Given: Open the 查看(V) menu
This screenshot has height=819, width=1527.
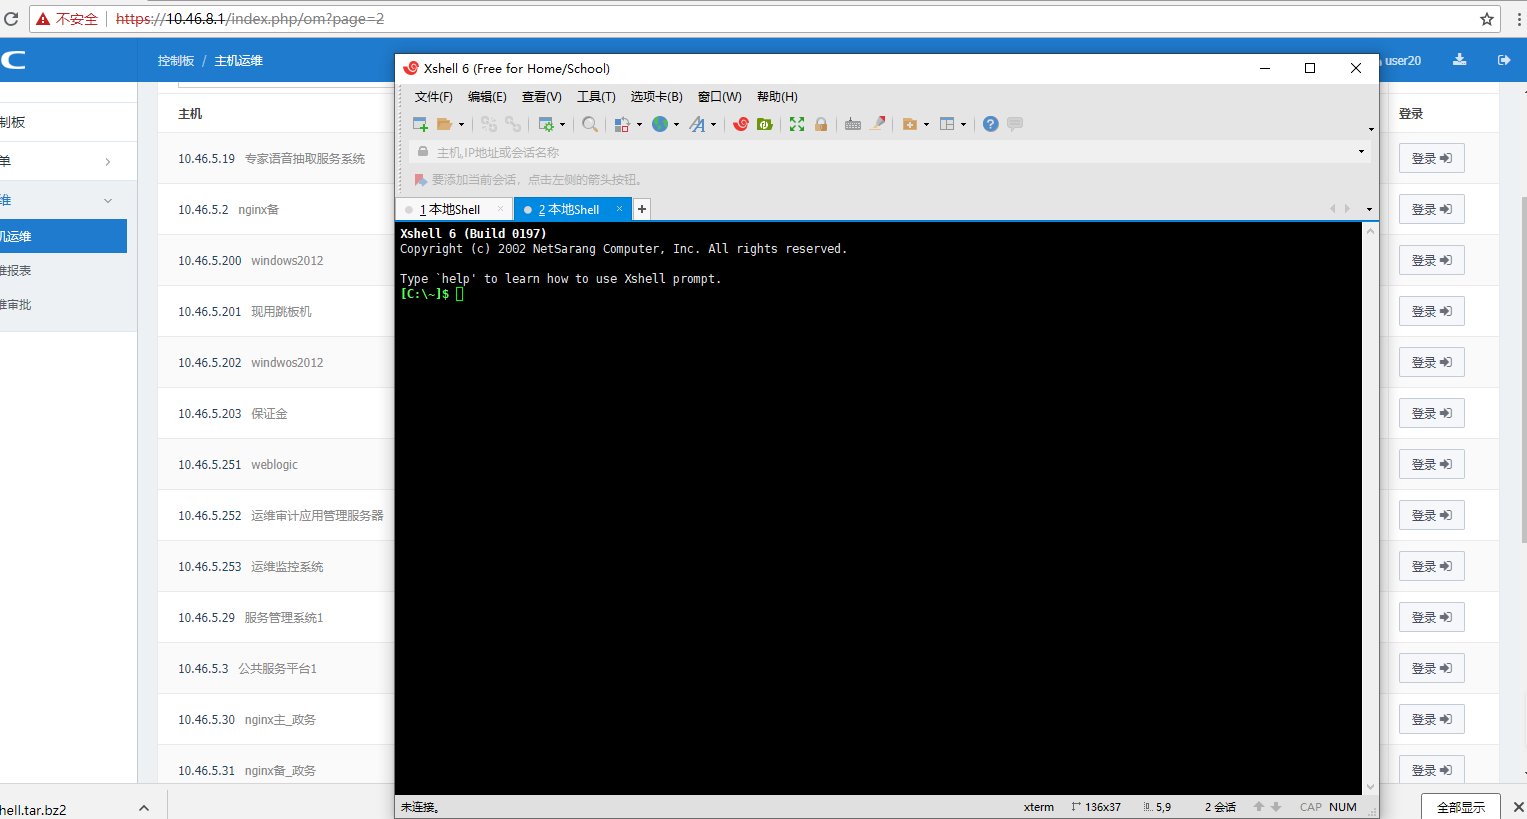Looking at the screenshot, I should pos(541,97).
